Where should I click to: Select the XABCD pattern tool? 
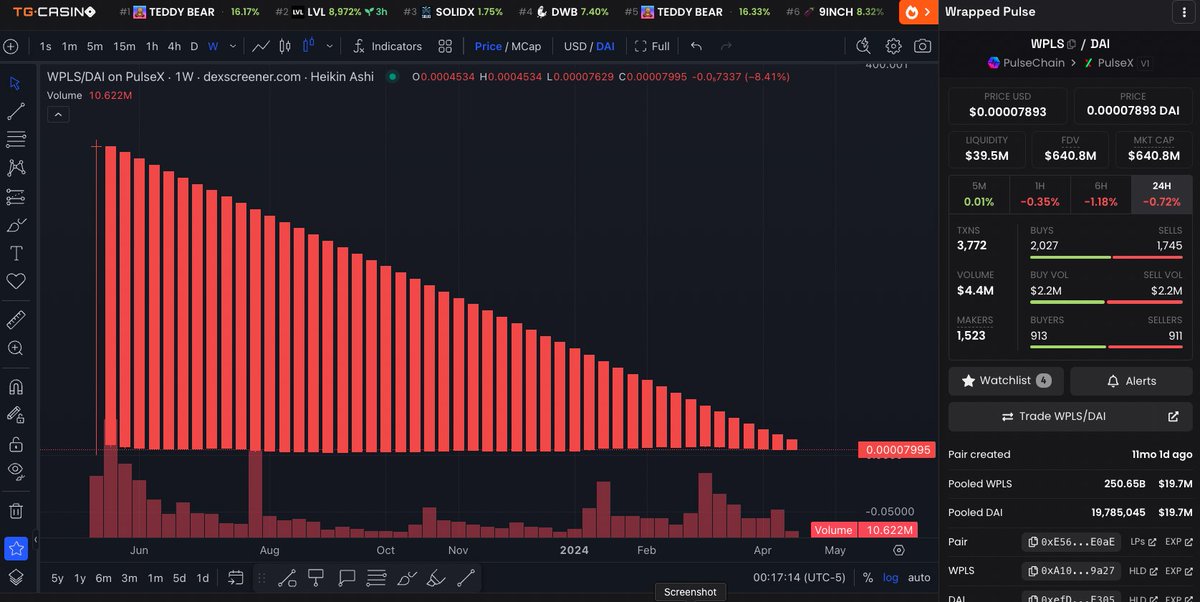point(14,167)
